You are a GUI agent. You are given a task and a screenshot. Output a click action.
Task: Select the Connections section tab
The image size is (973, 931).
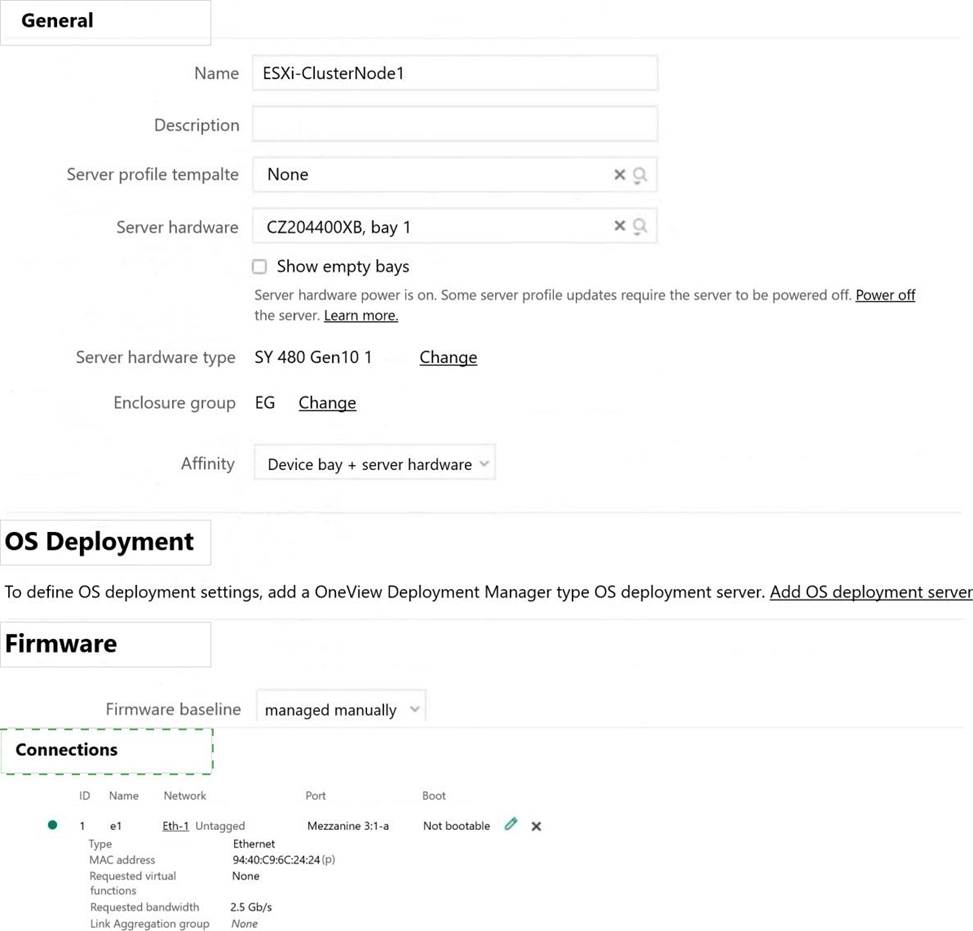pos(106,750)
